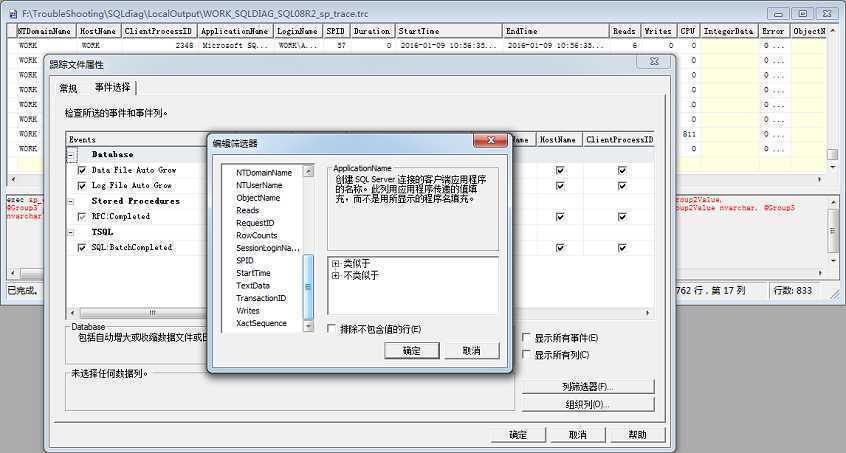Collapse the Database event category
Image resolution: width=846 pixels, height=453 pixels.
point(71,155)
